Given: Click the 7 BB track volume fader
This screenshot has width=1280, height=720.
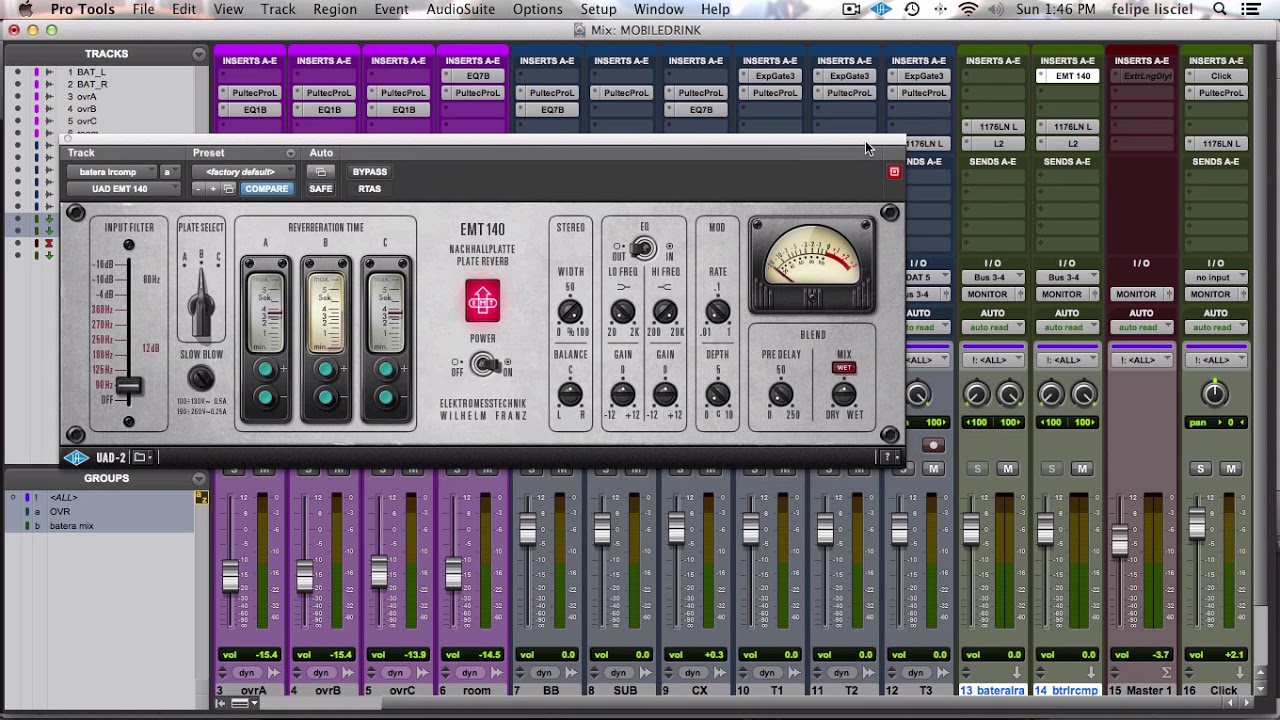Looking at the screenshot, I should [528, 529].
